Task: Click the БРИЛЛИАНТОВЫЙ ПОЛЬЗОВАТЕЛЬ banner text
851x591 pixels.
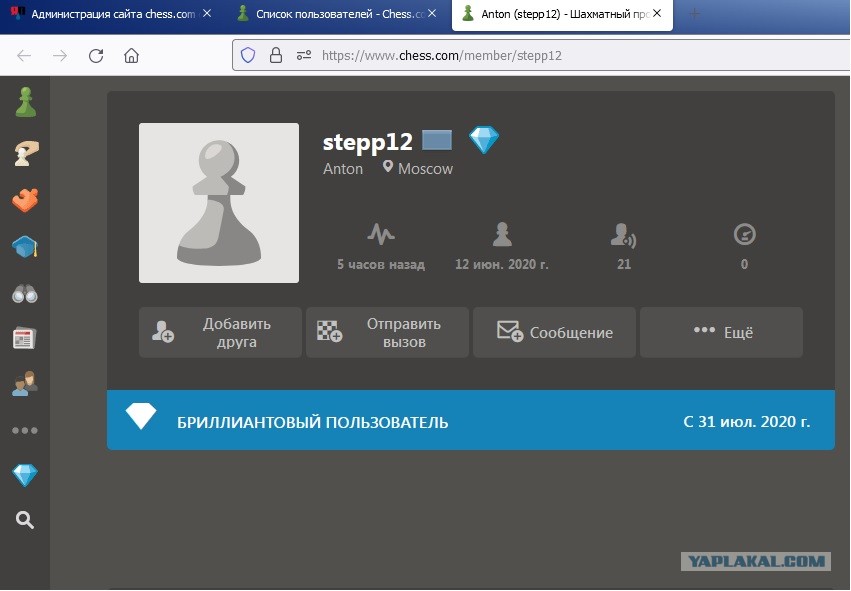Action: tap(313, 422)
